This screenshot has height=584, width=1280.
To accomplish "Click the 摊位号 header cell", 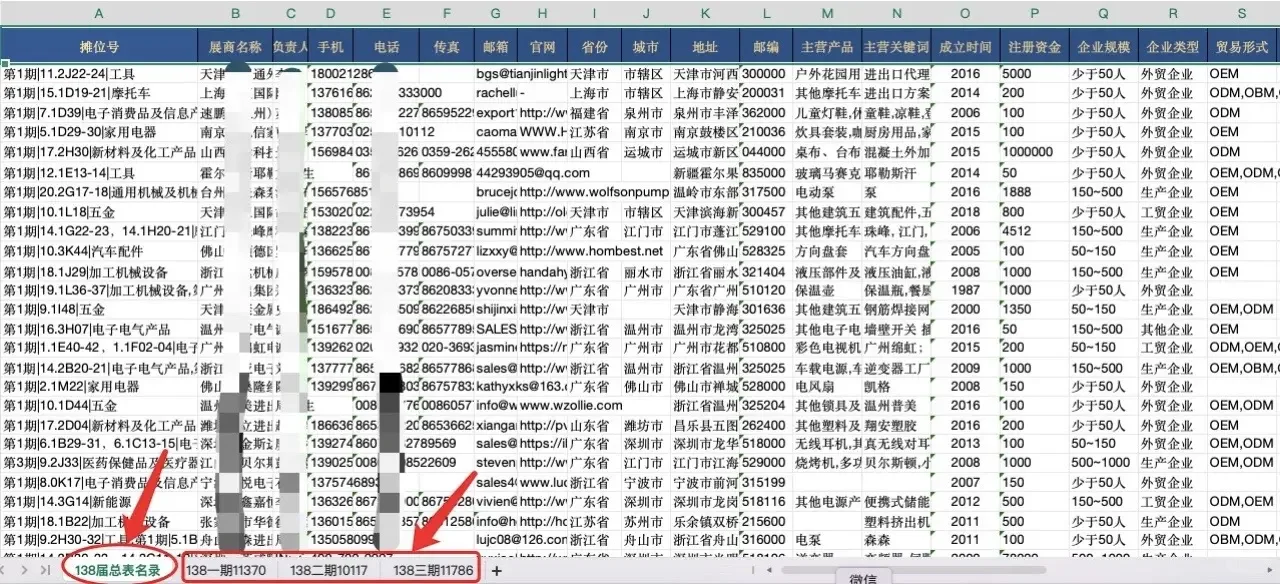I will click(x=99, y=47).
